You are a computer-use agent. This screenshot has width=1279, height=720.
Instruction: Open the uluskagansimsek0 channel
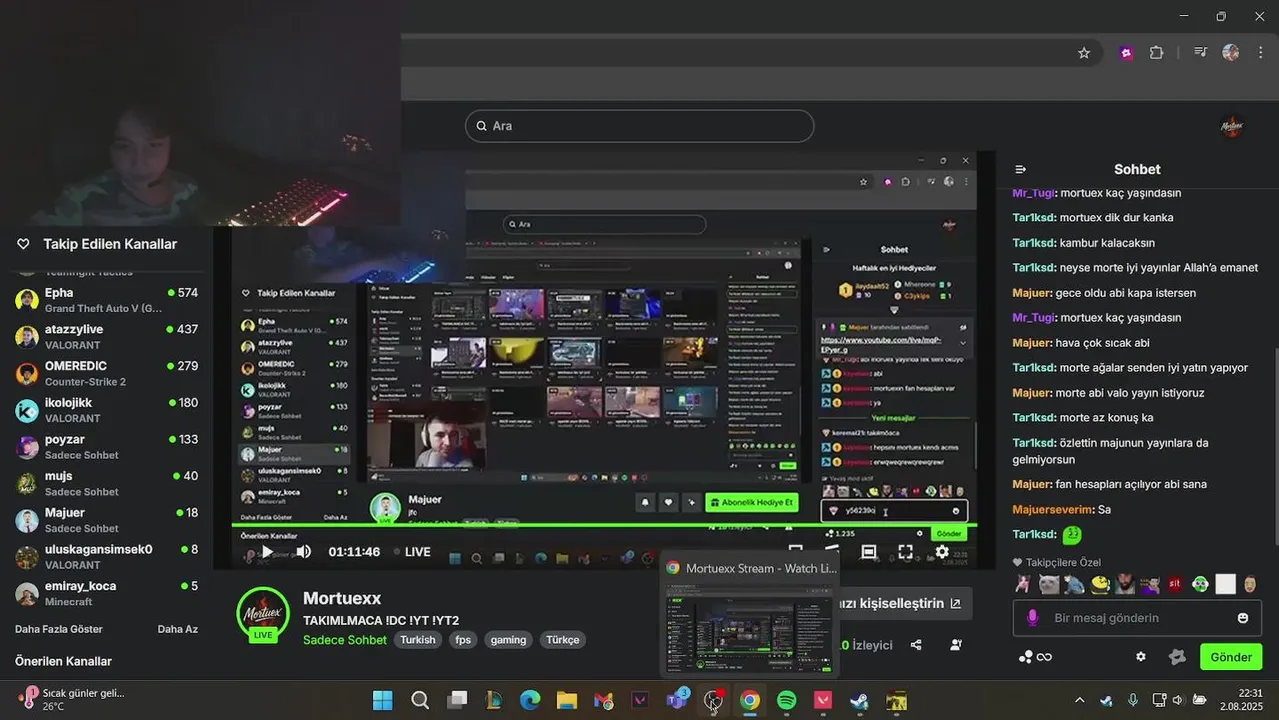click(107, 557)
